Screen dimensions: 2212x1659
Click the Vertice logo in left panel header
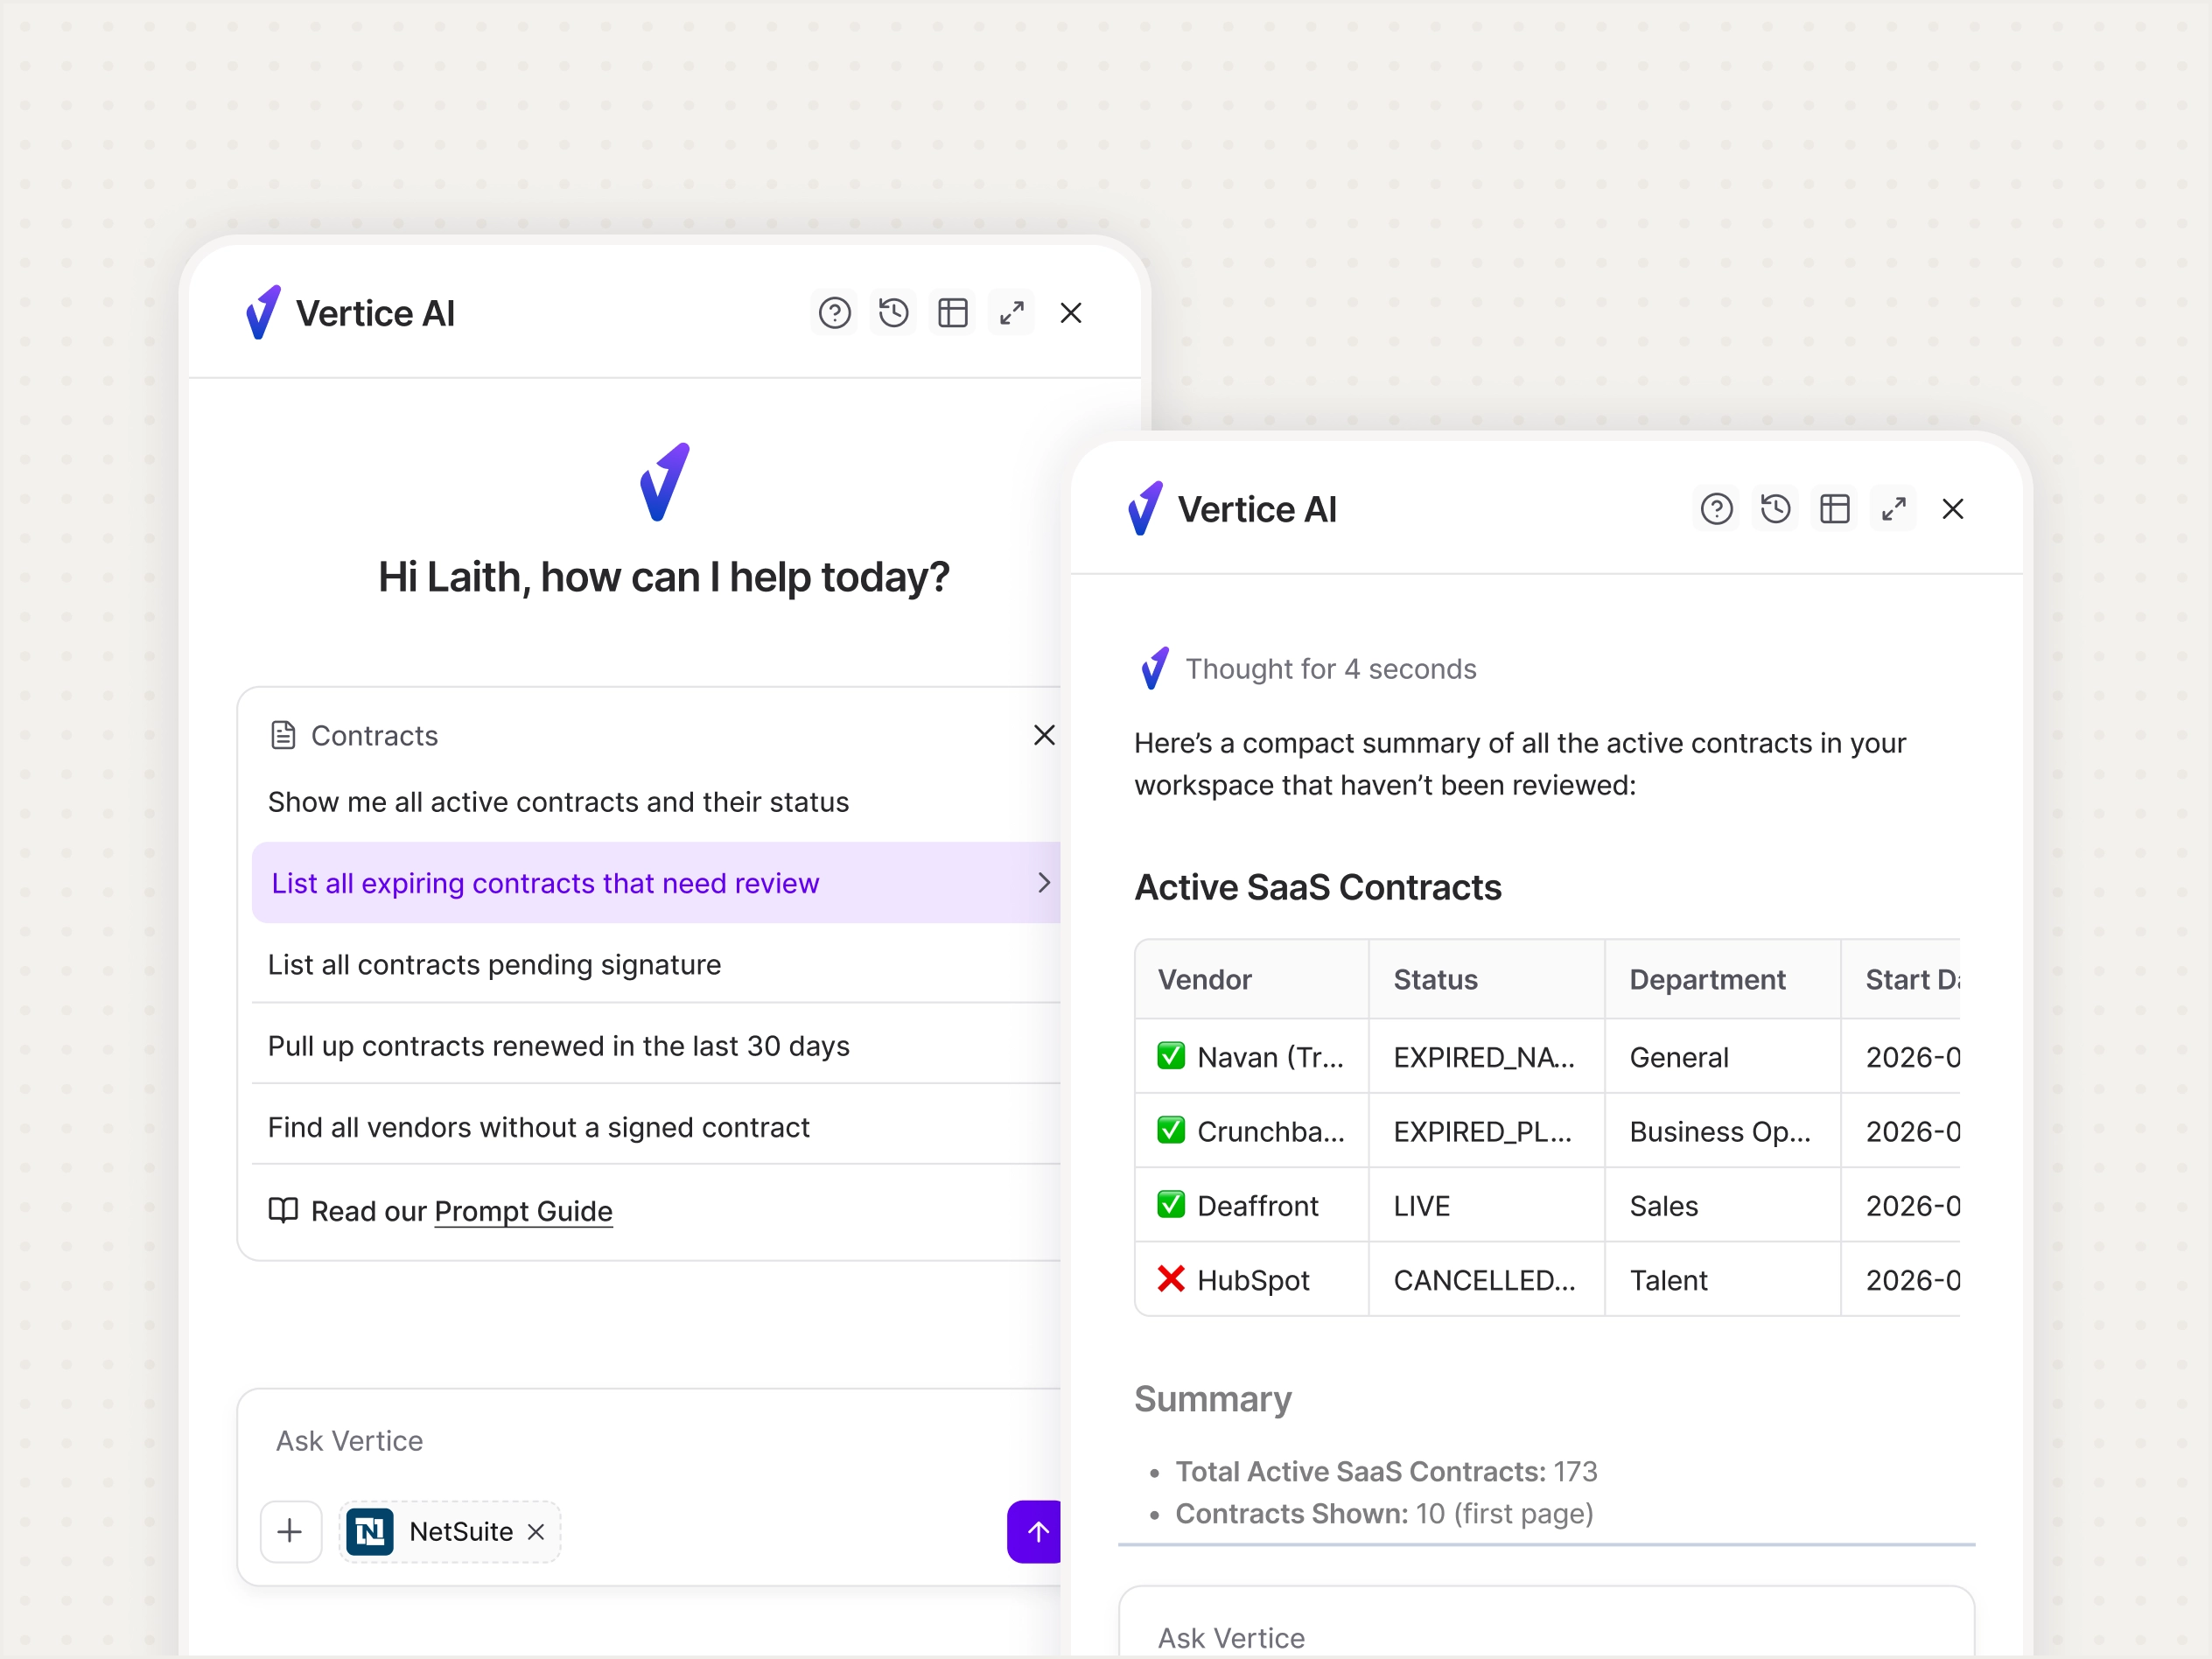pos(263,312)
